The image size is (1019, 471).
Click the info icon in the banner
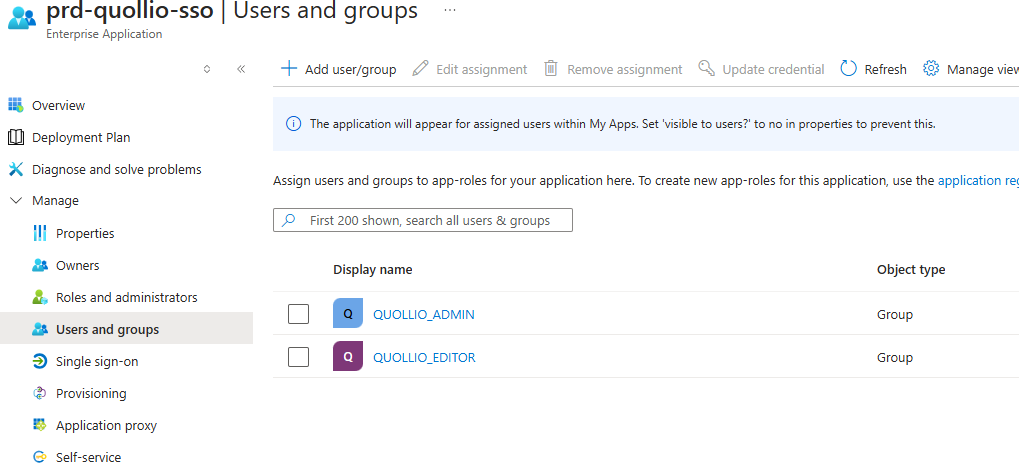[294, 123]
